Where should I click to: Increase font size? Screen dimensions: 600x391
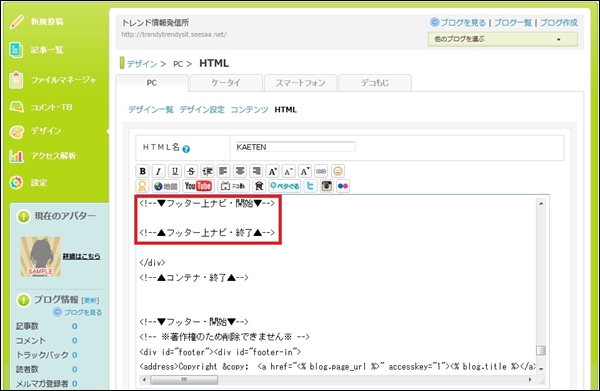(x=272, y=171)
